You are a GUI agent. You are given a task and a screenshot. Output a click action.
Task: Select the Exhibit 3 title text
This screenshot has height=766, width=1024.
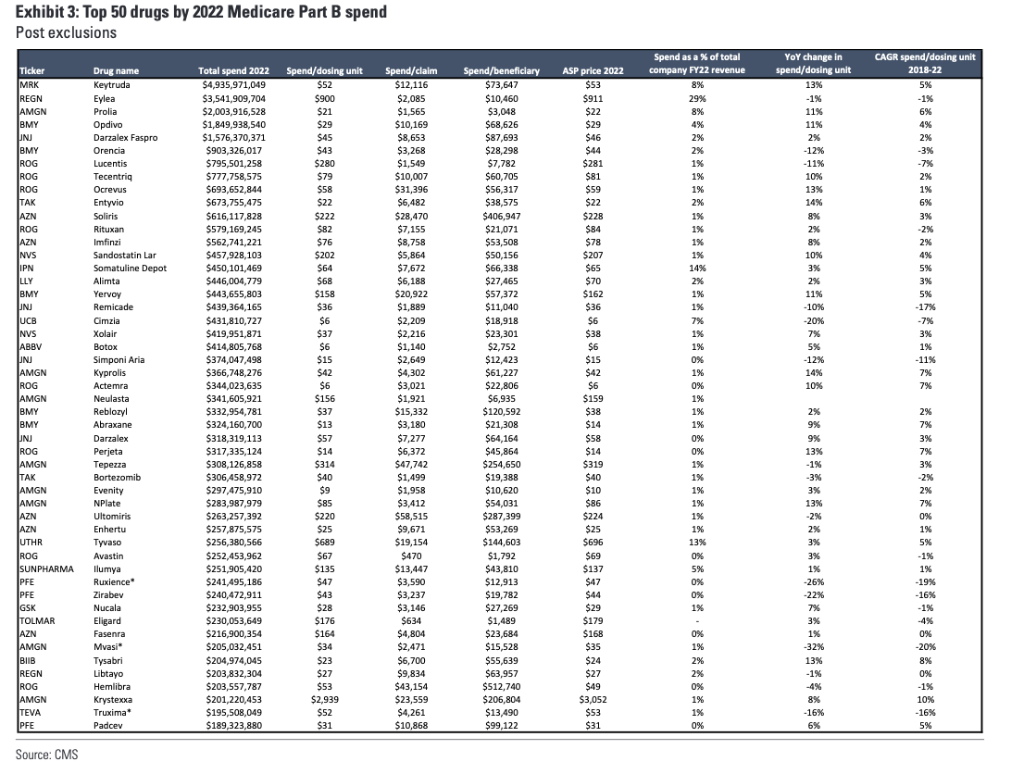[201, 12]
